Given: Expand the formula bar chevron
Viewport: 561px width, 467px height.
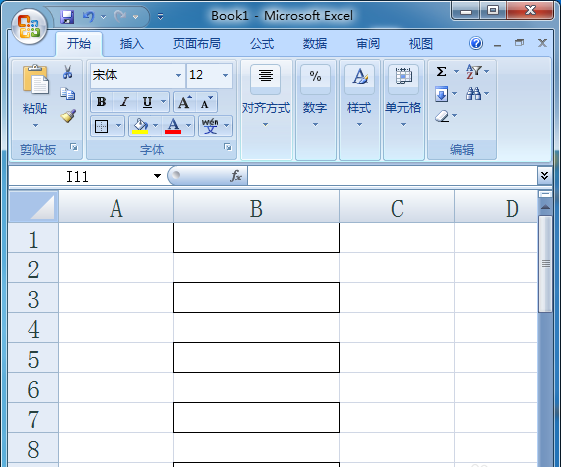Looking at the screenshot, I should 544,175.
